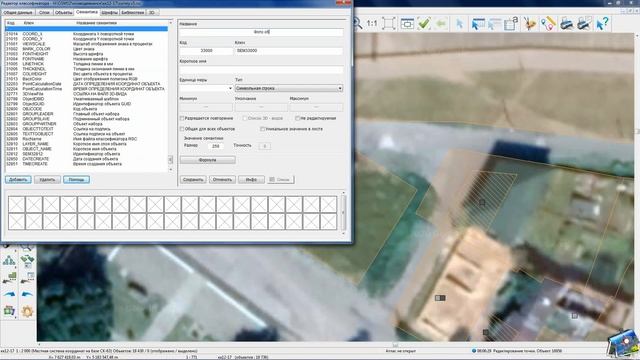This screenshot has height=360, width=640.
Task: Open the orange gear settings icon
Action: [x=27, y=311]
